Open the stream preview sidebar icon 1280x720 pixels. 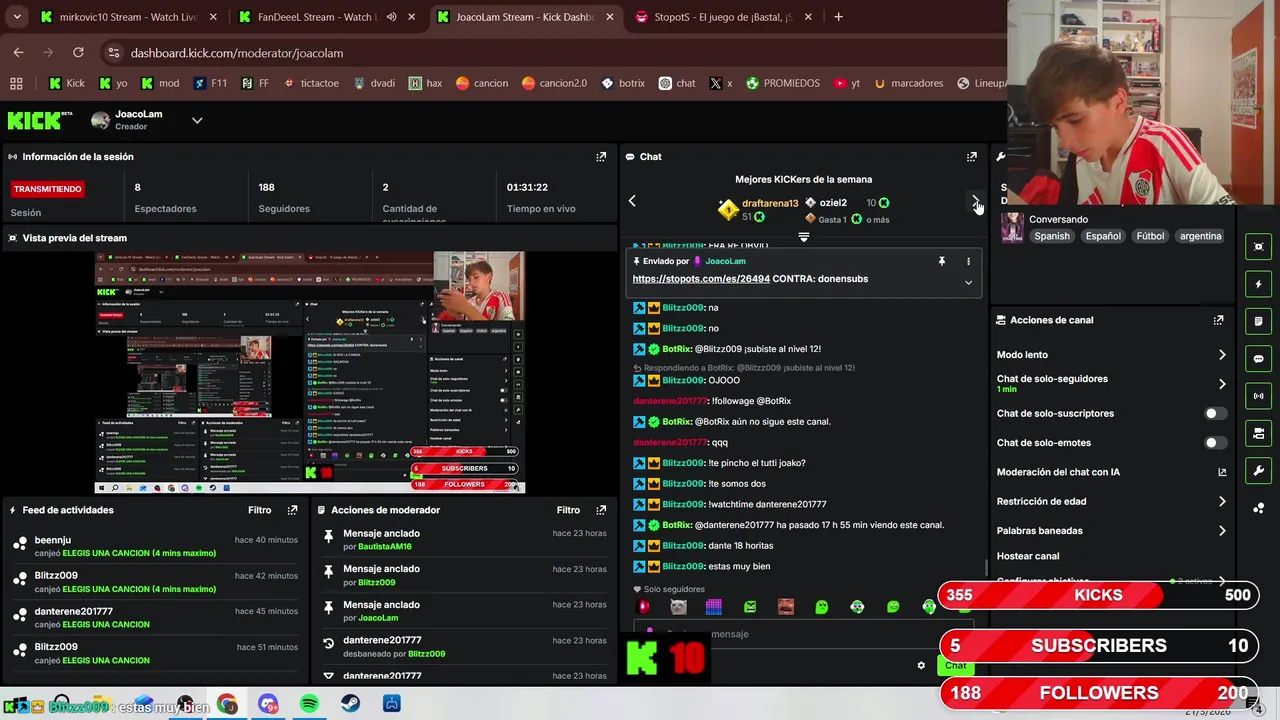coord(1258,247)
